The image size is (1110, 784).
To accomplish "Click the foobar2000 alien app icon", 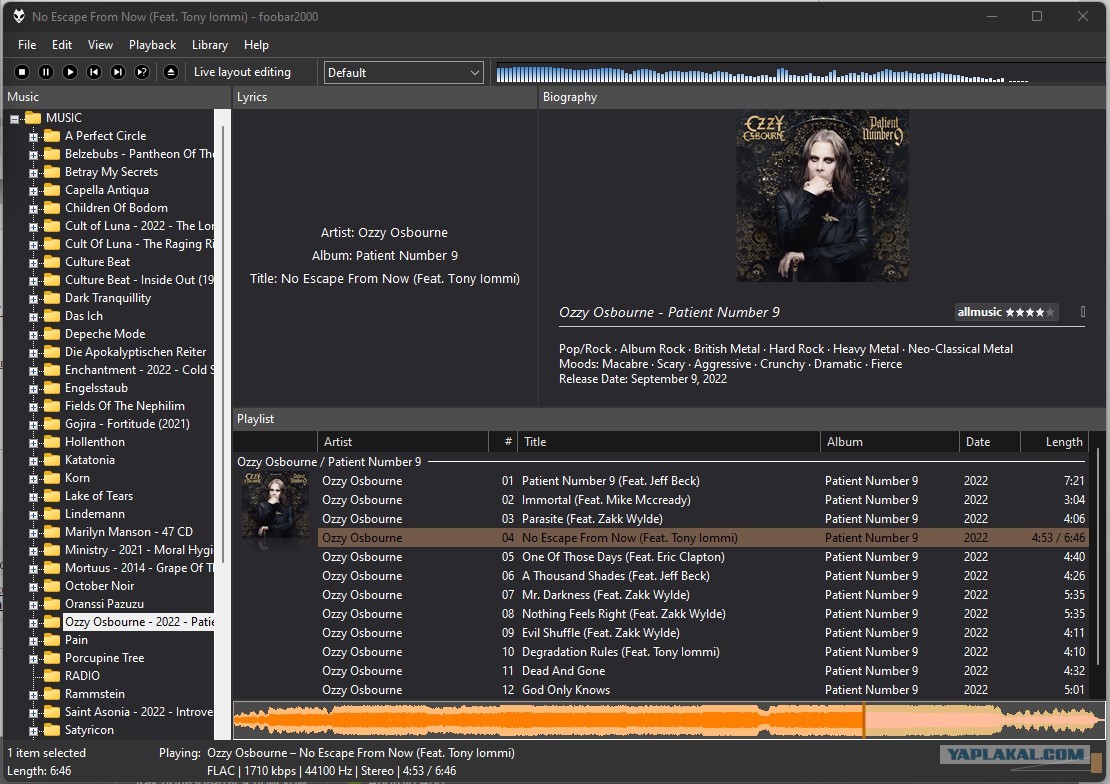I will (18, 16).
